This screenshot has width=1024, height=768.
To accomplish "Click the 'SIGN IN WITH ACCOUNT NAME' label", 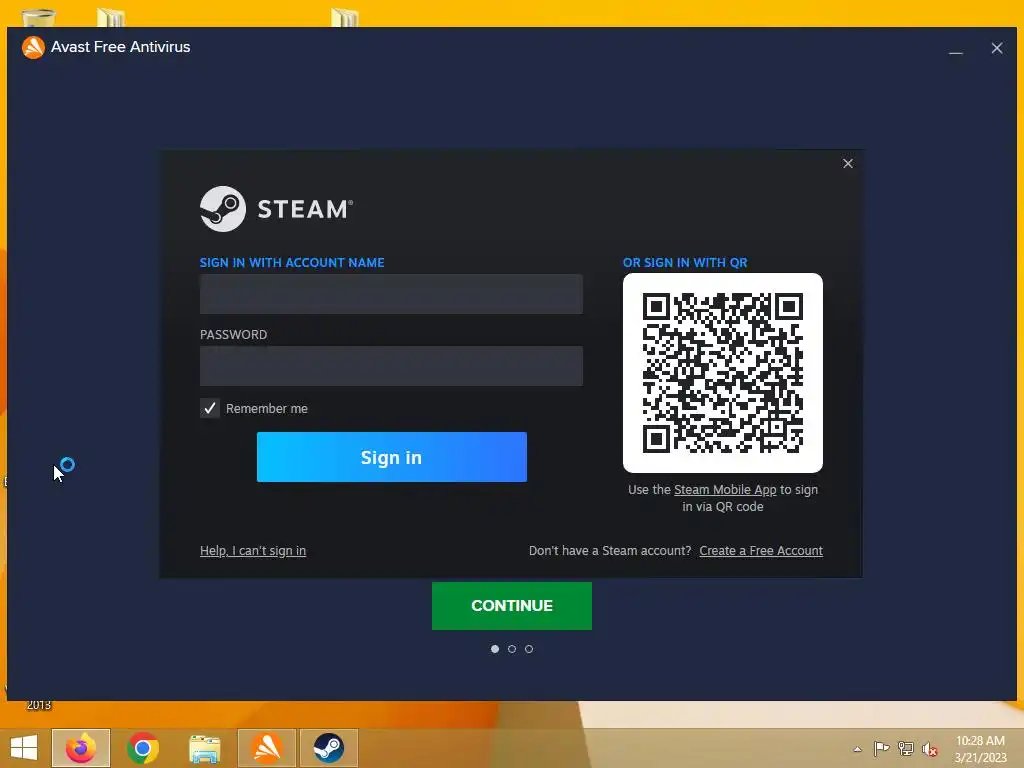I will pos(292,263).
